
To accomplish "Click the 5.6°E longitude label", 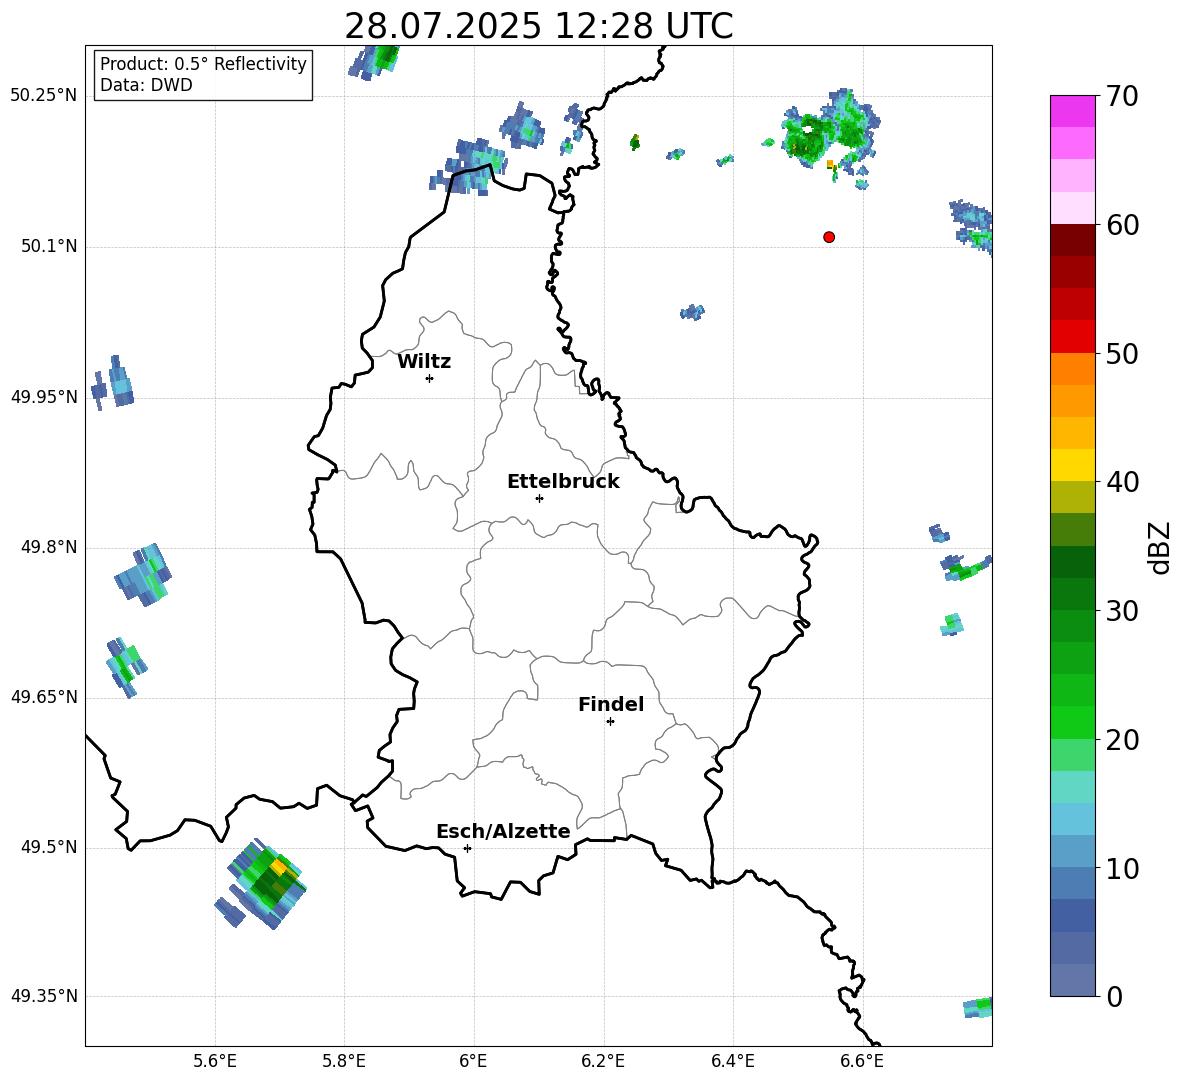I will pos(215,1061).
